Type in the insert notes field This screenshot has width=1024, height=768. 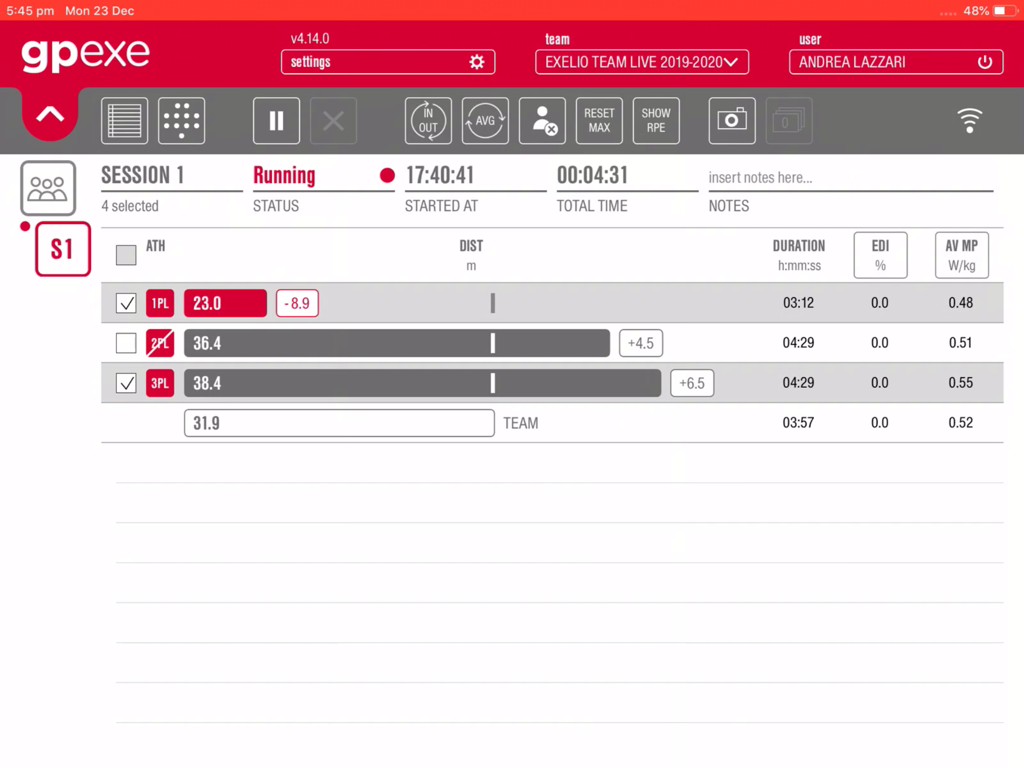coord(850,175)
